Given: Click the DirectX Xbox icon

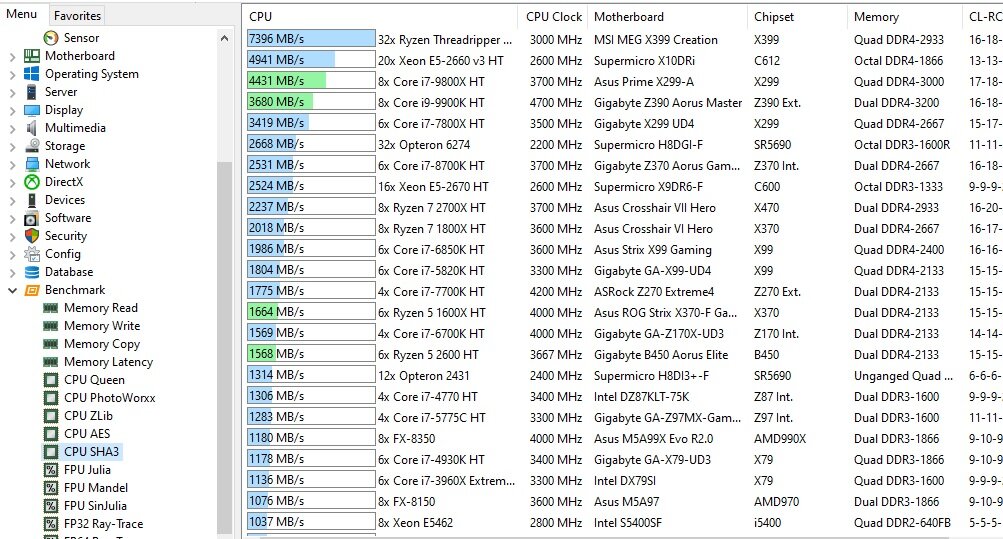Looking at the screenshot, I should [31, 182].
